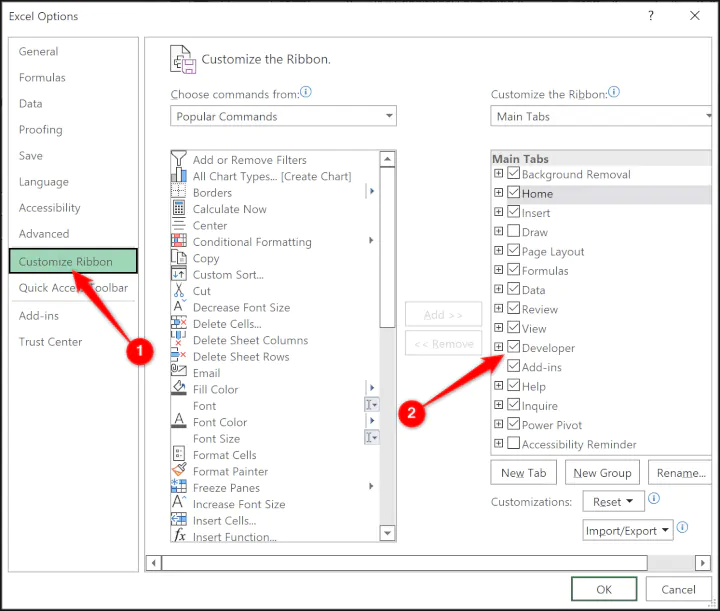Open the Import/Export dropdown
Screen dimensions: 720x611
click(x=627, y=530)
